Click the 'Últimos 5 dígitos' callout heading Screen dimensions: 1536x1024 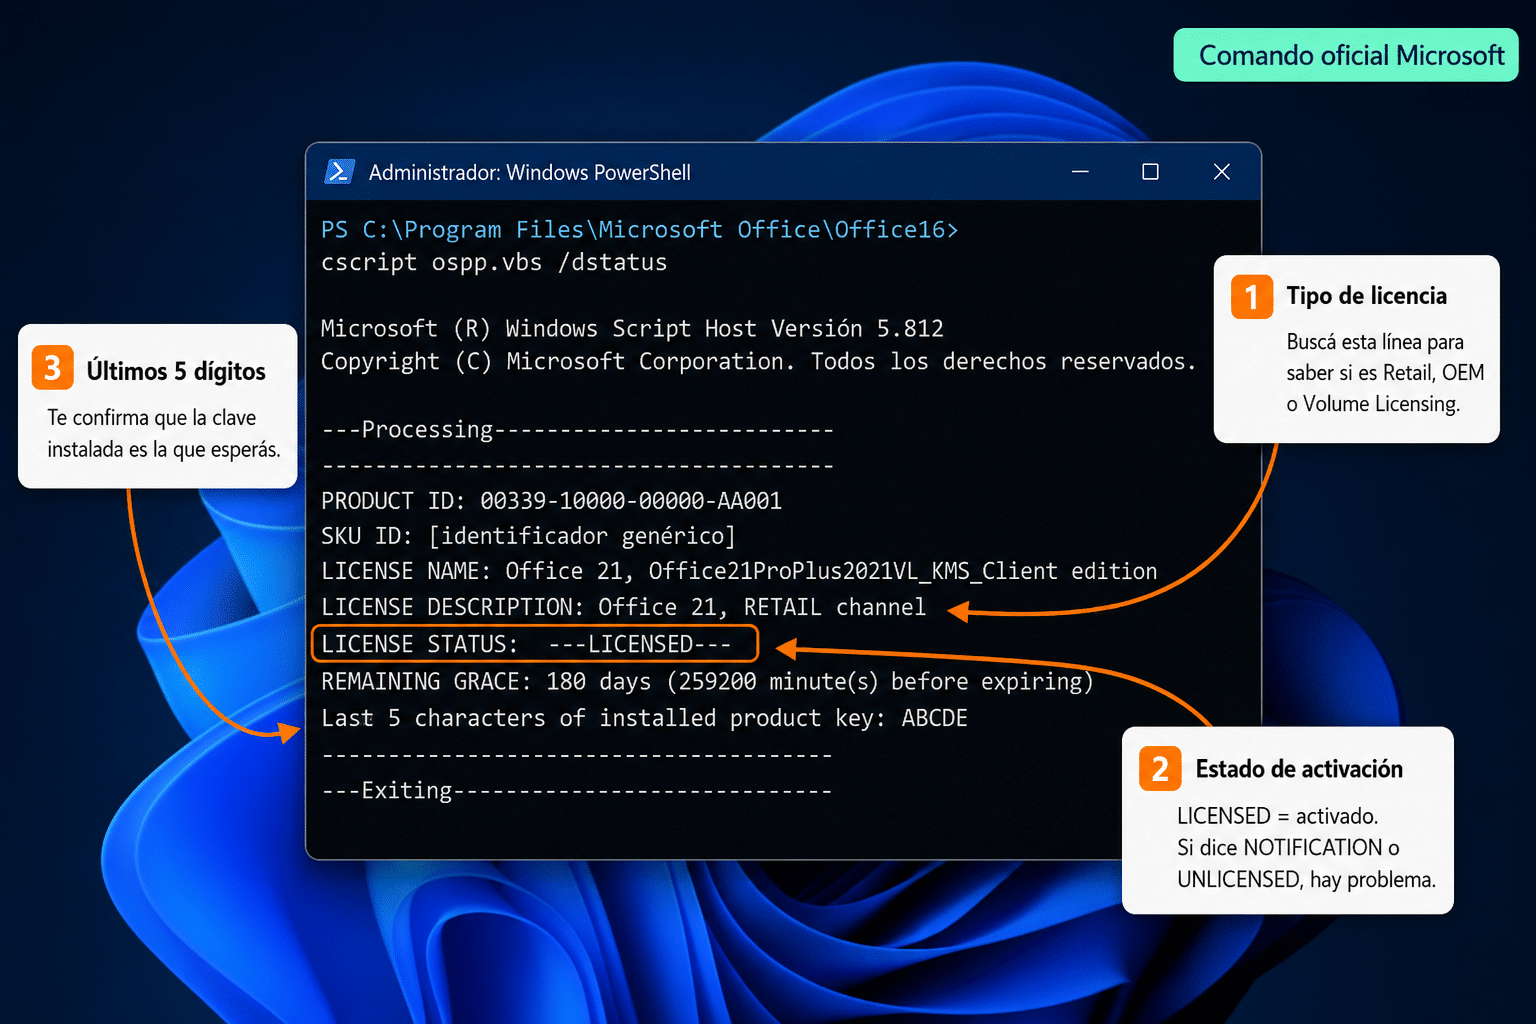click(176, 371)
